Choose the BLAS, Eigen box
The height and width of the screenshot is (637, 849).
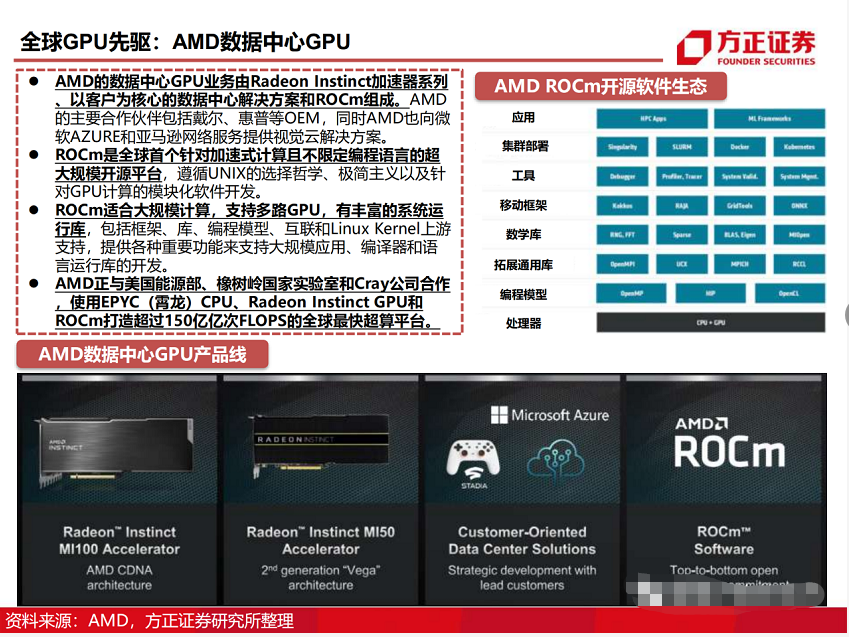pyautogui.click(x=740, y=235)
